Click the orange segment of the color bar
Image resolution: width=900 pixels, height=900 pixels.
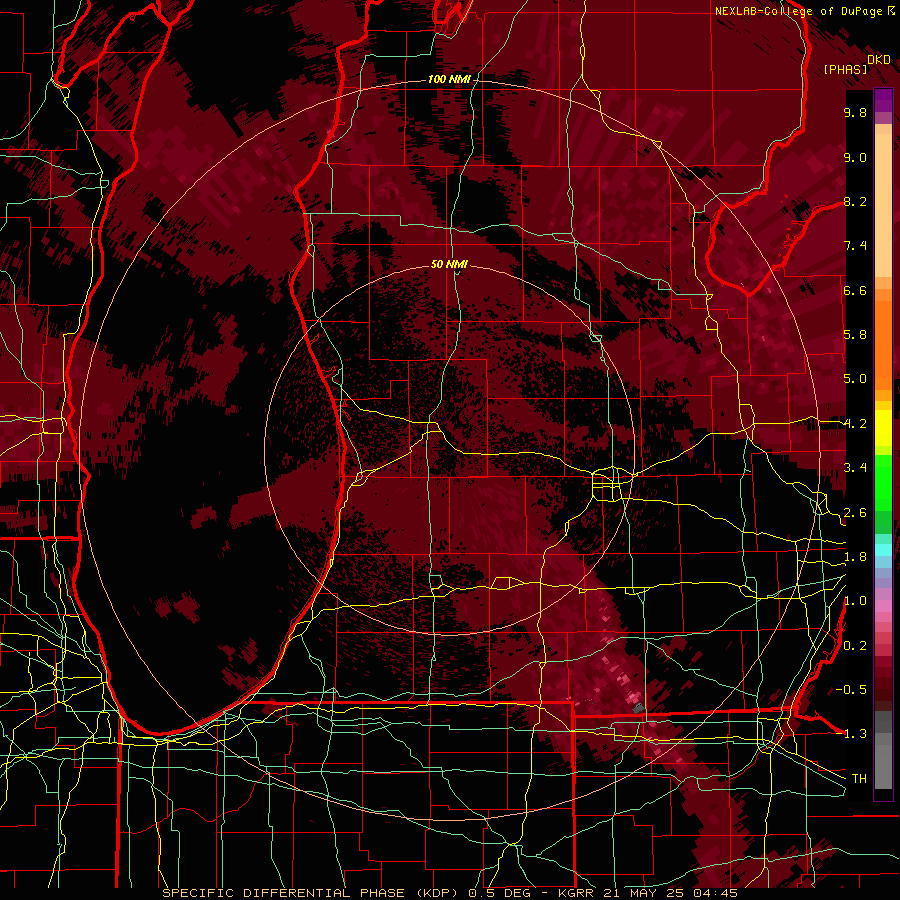[x=883, y=345]
